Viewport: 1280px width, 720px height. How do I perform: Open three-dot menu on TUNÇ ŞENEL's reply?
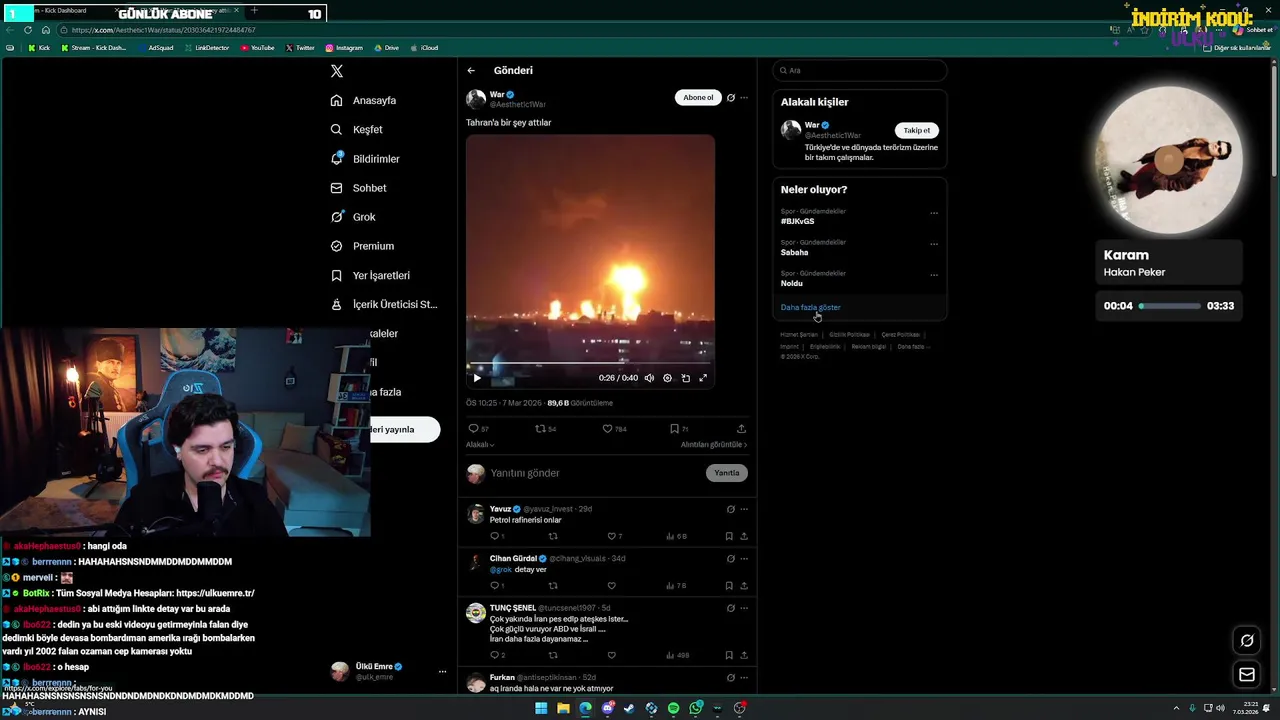click(744, 608)
